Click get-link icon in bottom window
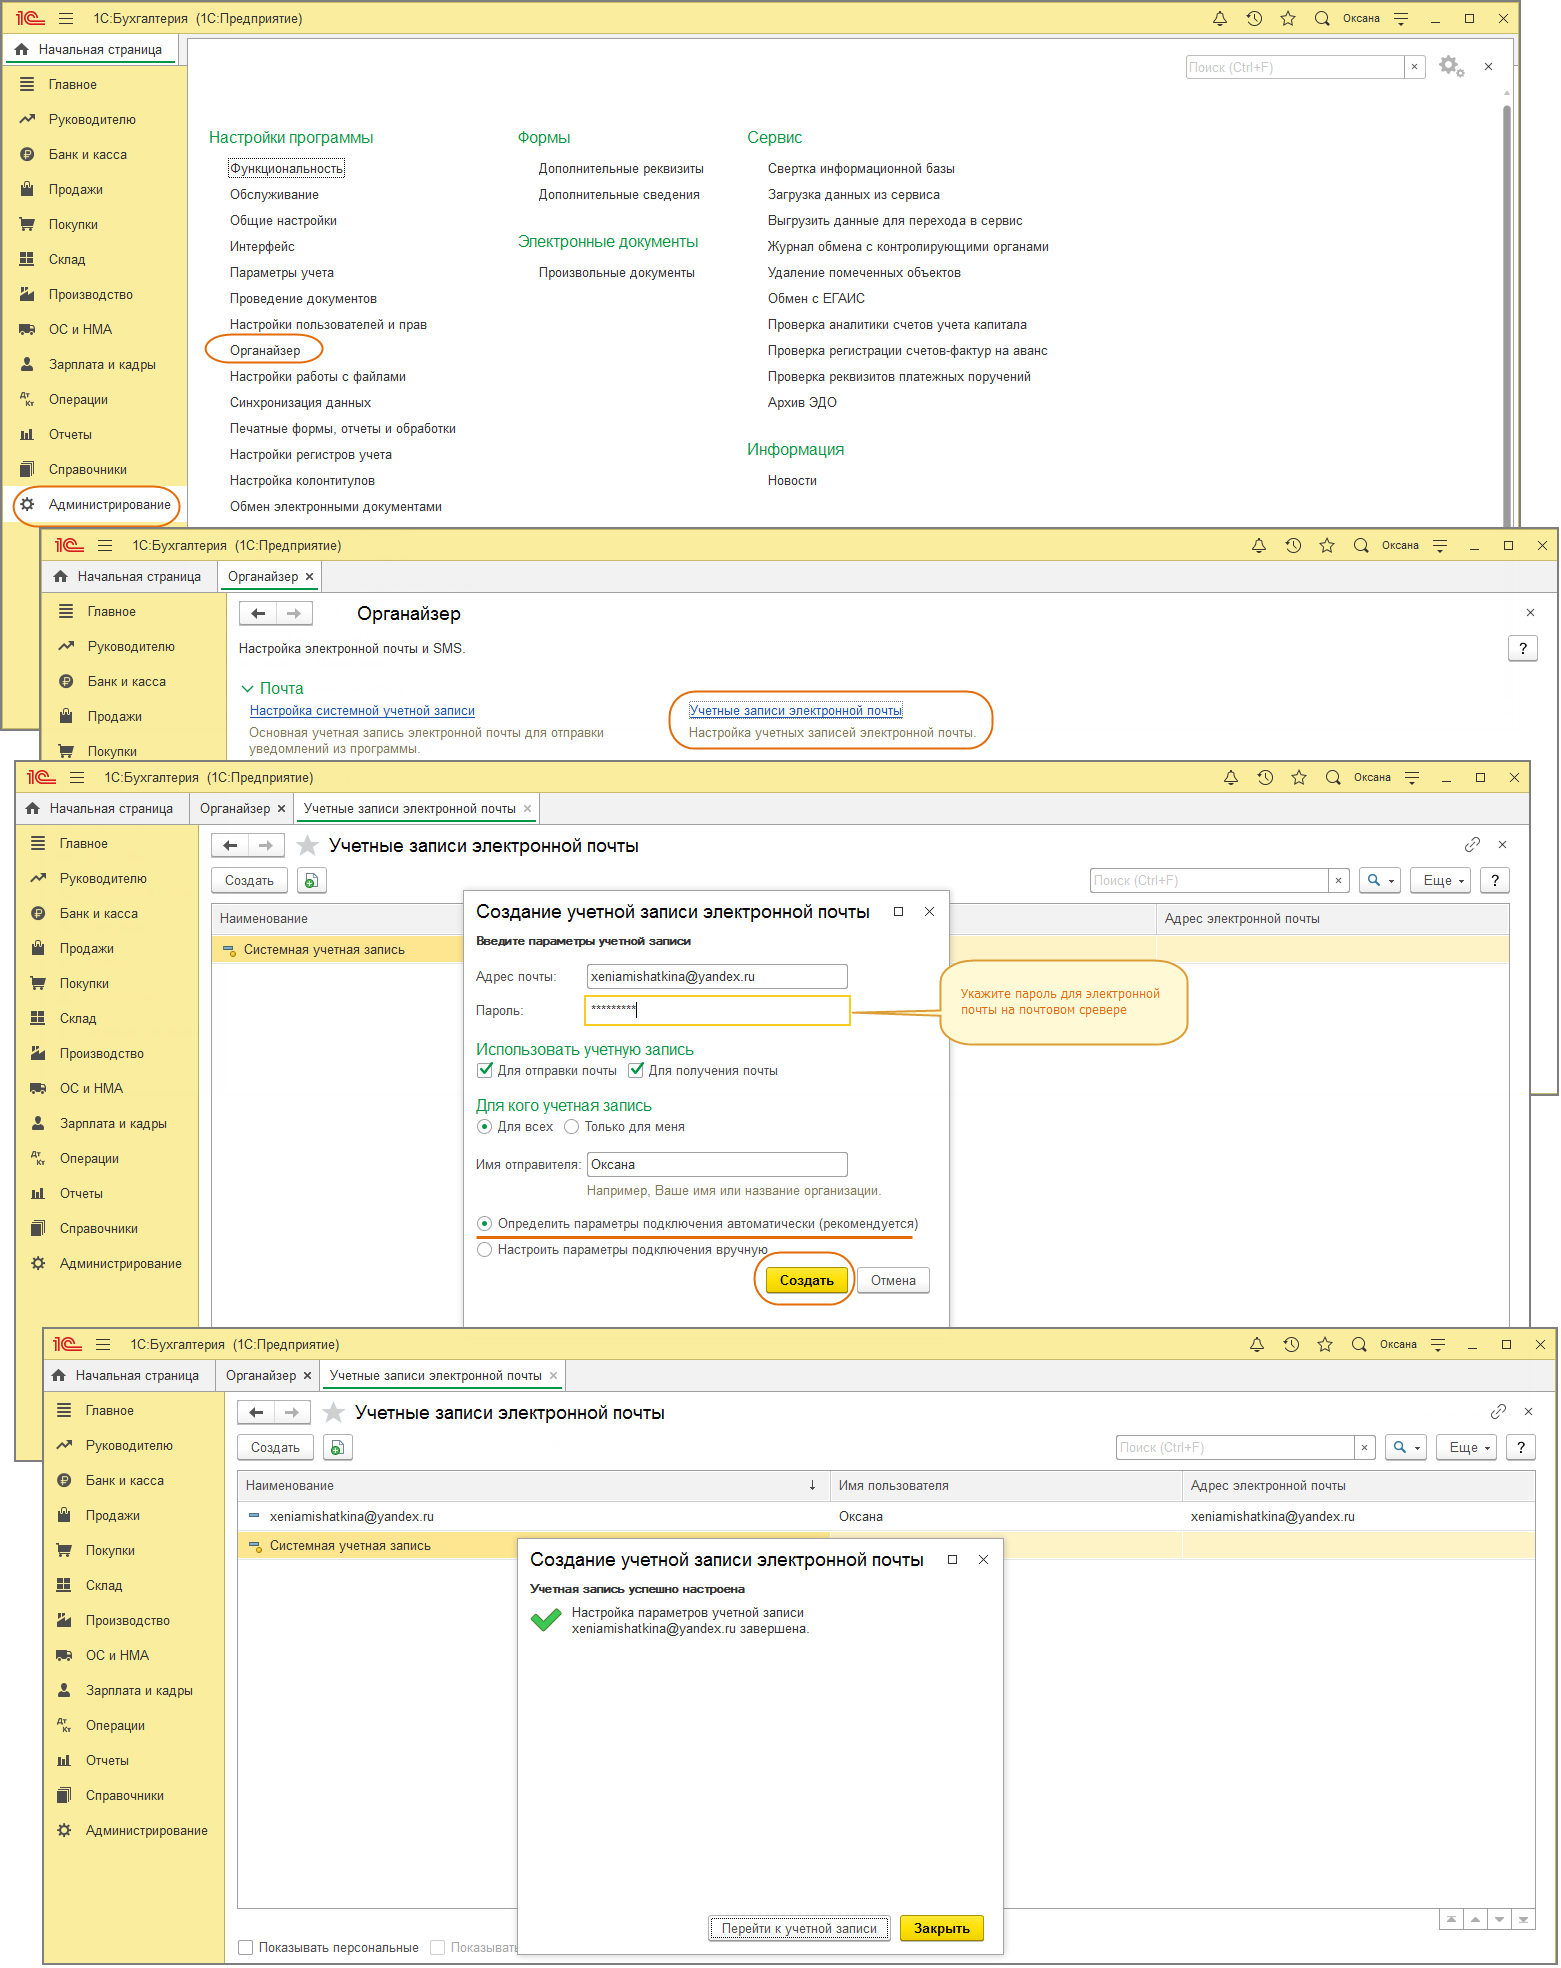The width and height of the screenshot is (1561, 1968). (x=1498, y=1412)
